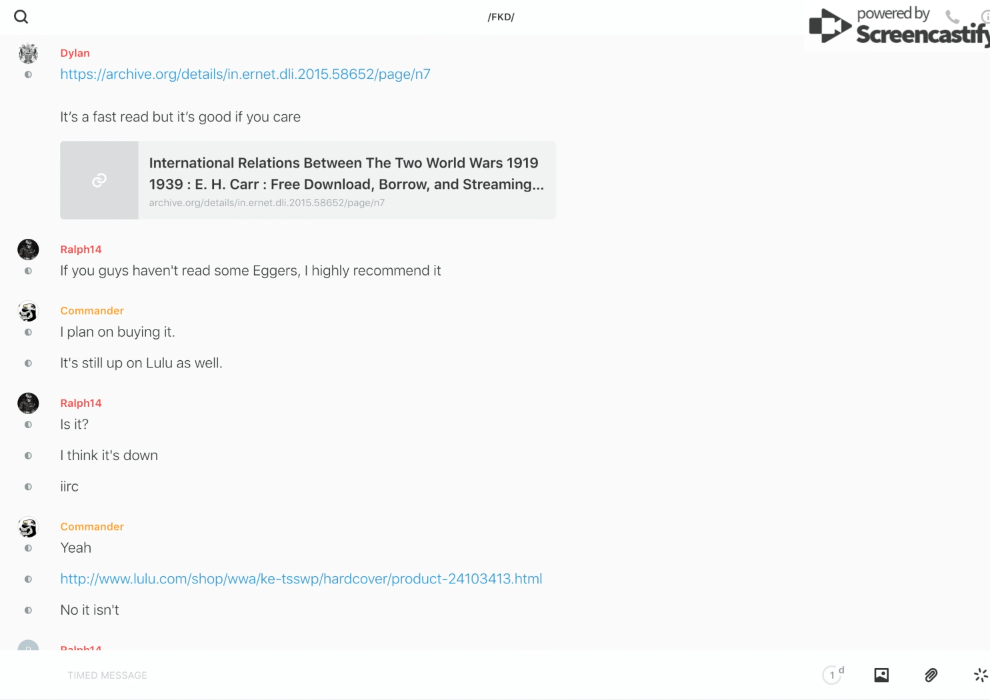Image resolution: width=990 pixels, height=700 pixels.
Task: Open Dylan's avatar
Action: [x=28, y=54]
